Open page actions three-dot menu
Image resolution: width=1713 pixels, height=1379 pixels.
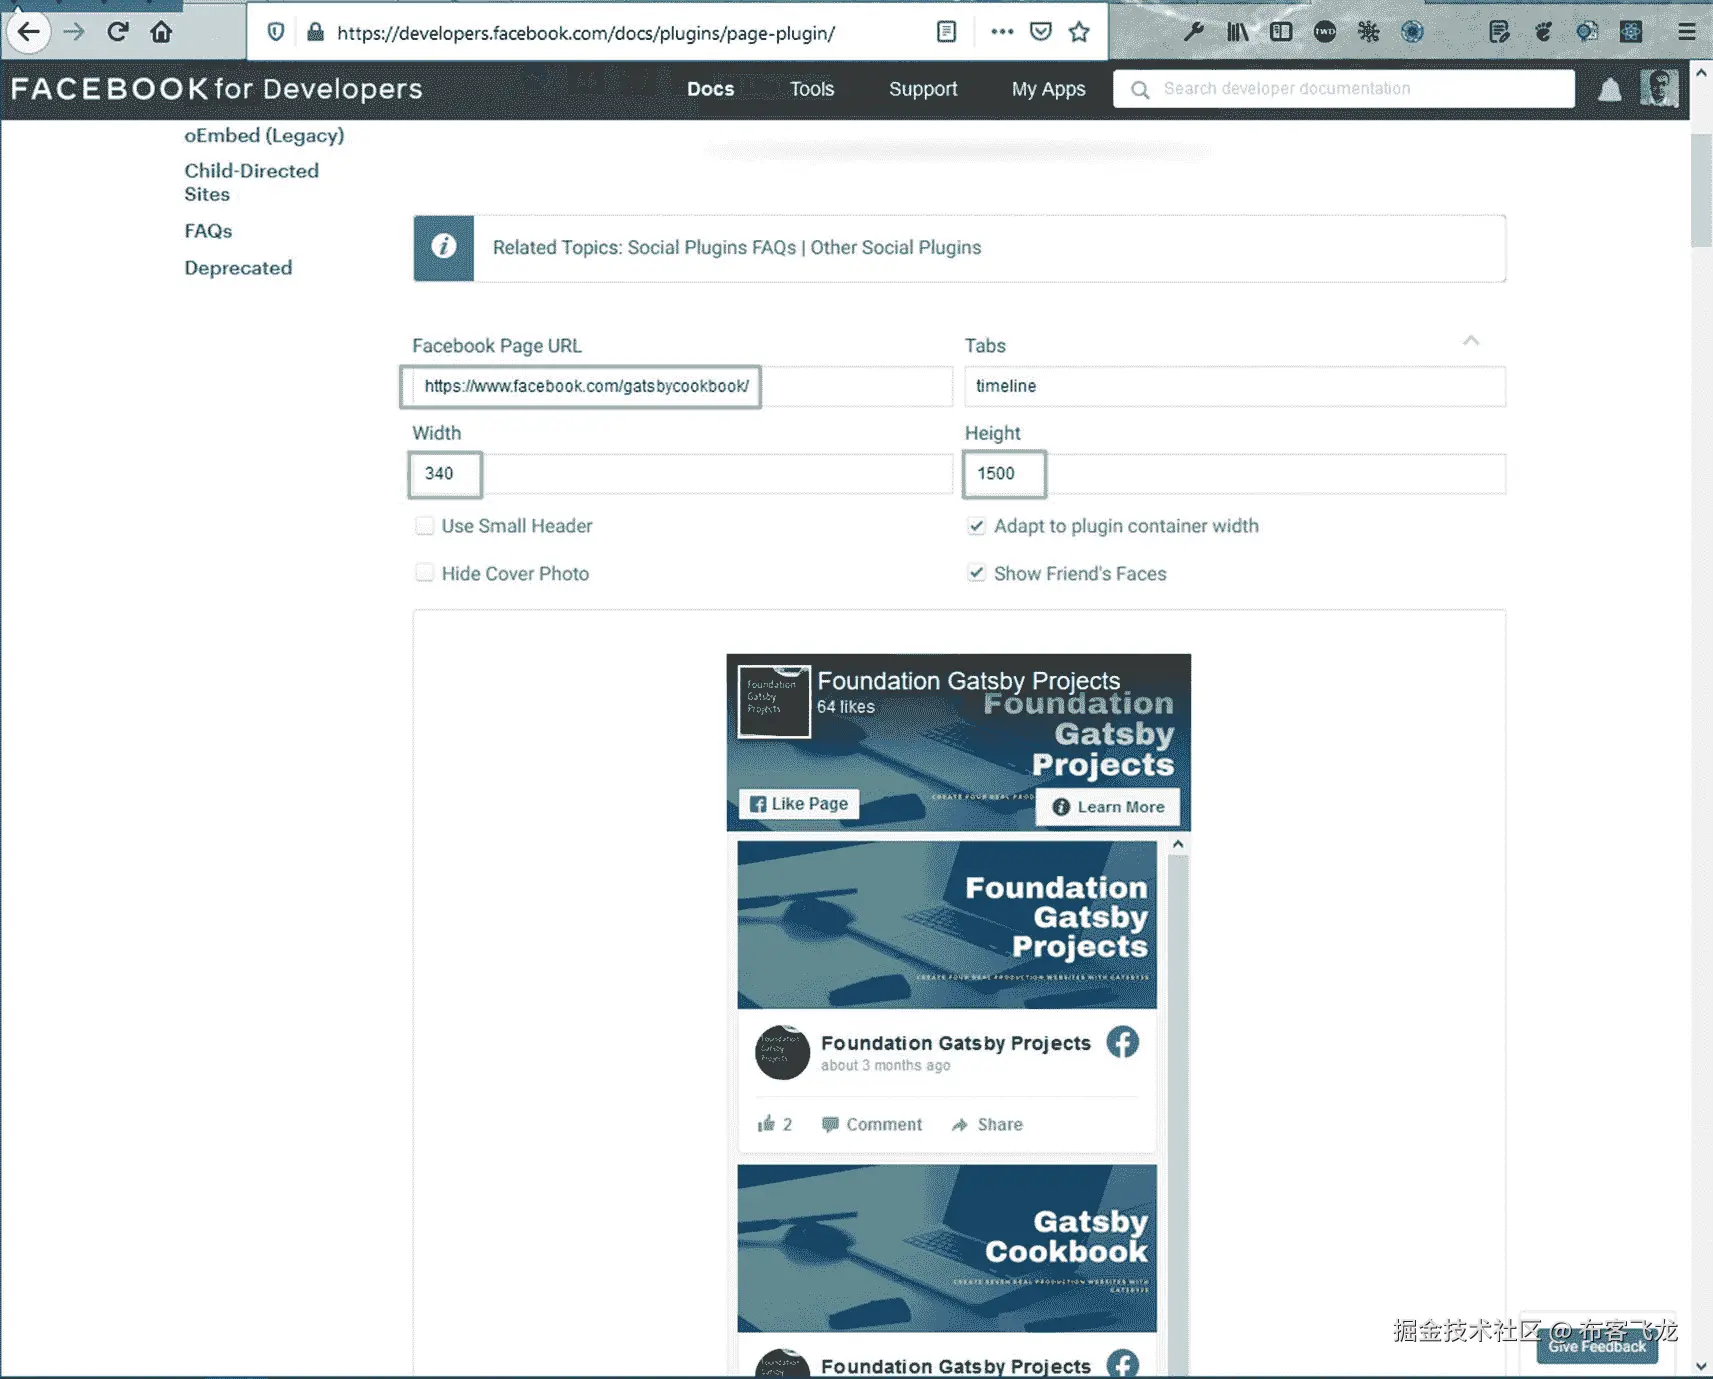coord(1002,32)
